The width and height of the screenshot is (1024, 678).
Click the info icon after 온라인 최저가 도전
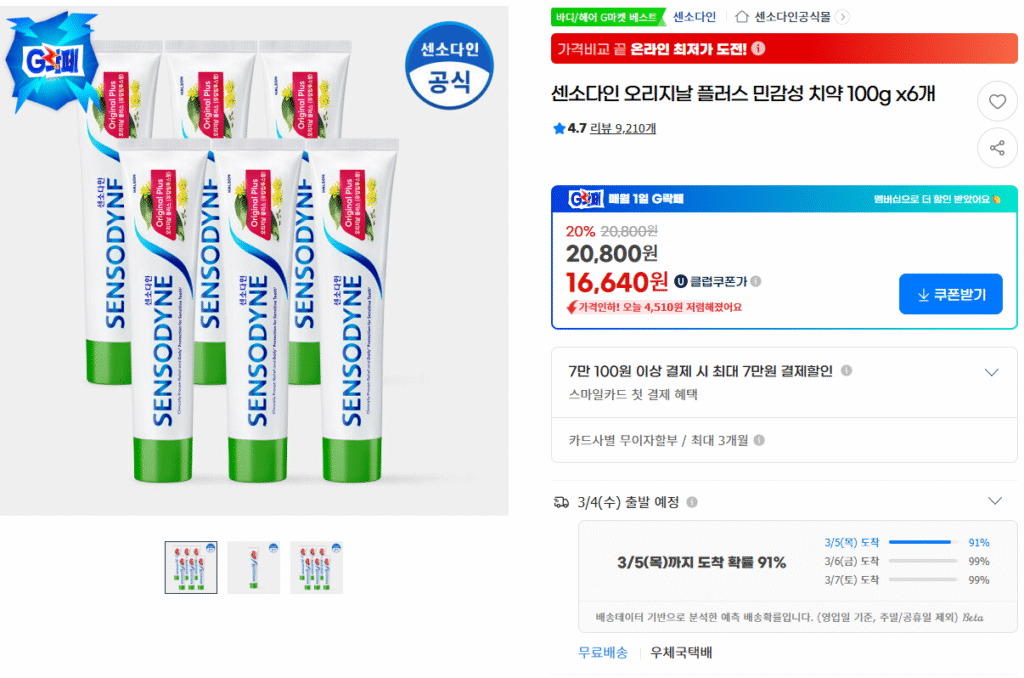click(758, 47)
